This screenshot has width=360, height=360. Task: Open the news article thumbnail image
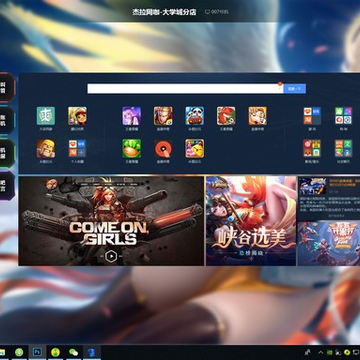point(312,186)
